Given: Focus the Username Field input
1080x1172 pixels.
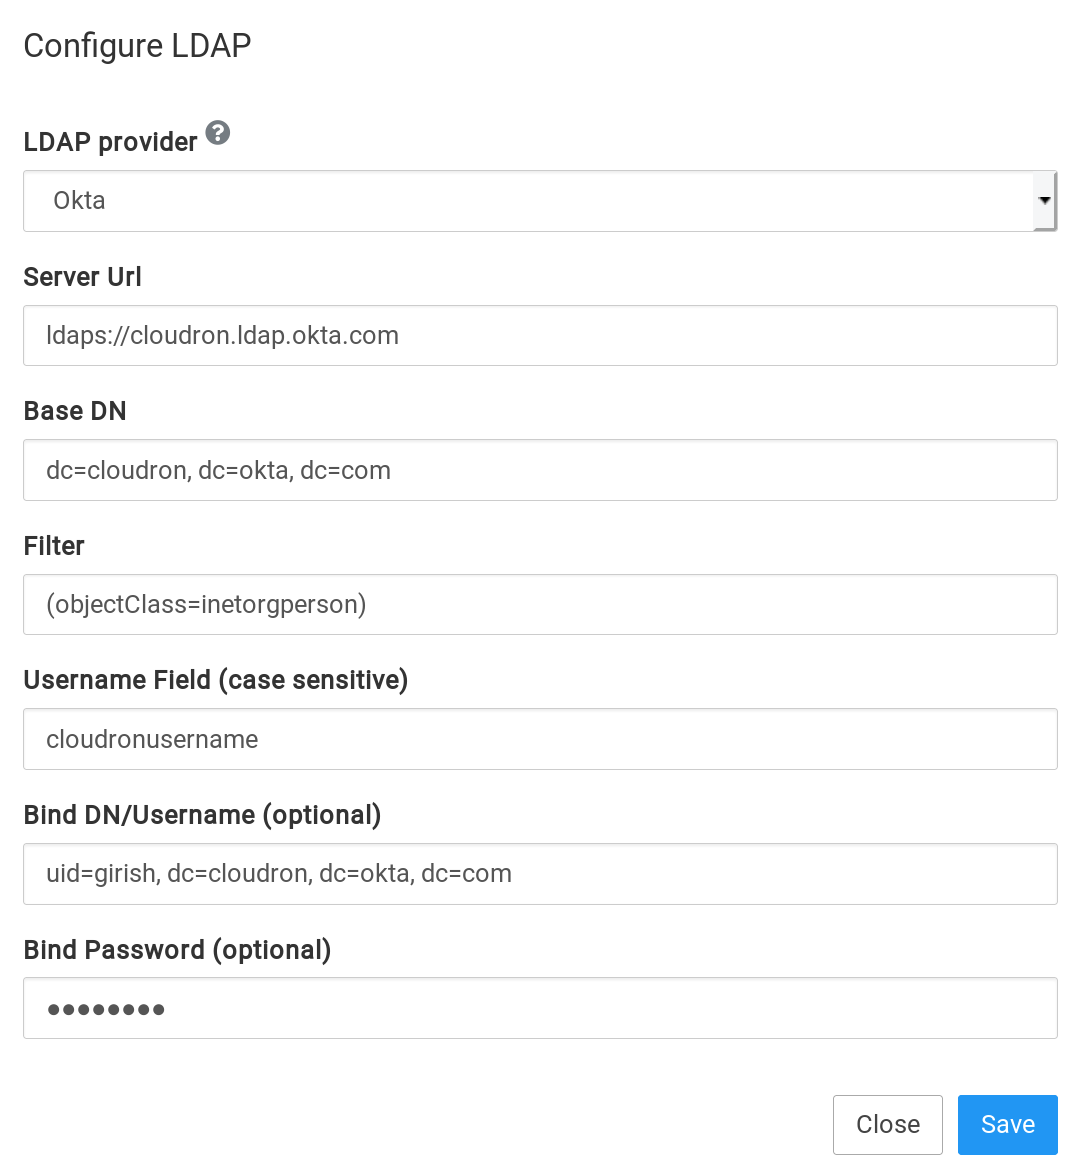Looking at the screenshot, I should [540, 740].
